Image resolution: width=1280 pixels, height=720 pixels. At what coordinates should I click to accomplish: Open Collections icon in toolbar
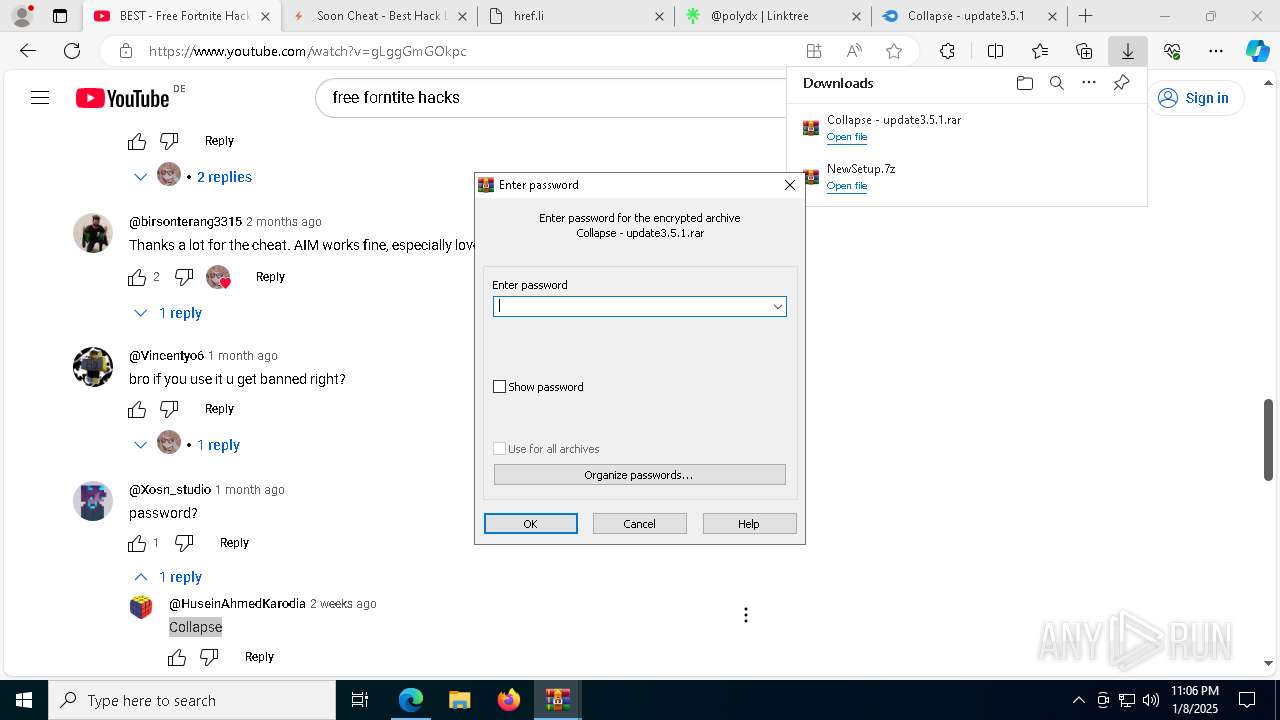click(x=1084, y=51)
